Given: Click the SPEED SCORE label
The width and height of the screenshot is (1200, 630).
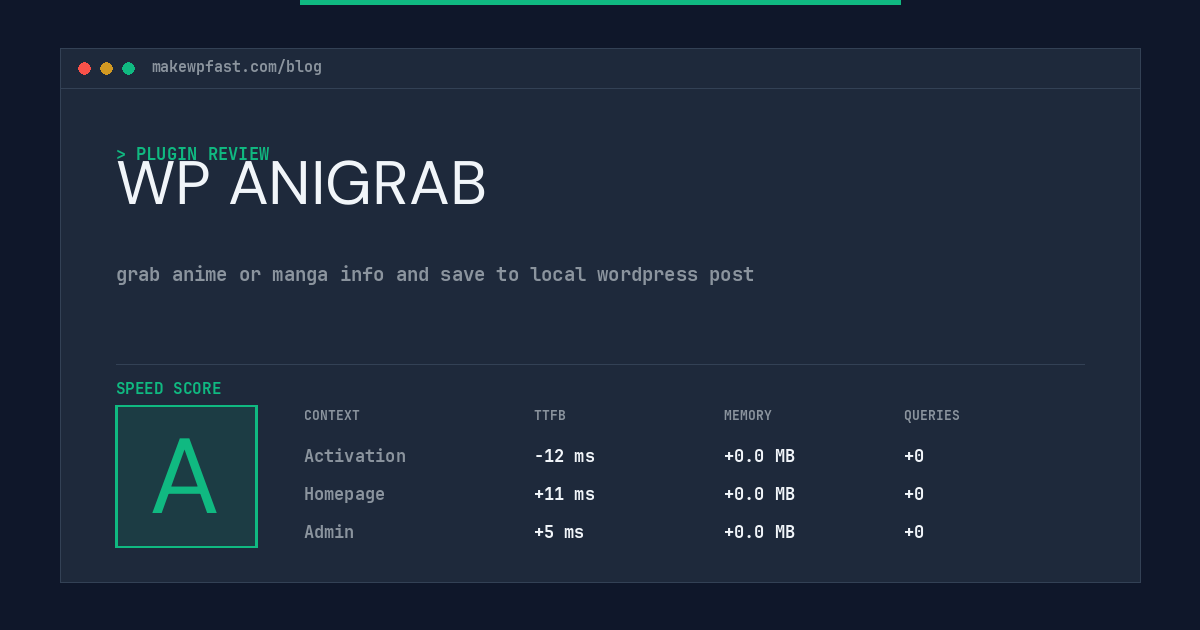Looking at the screenshot, I should point(169,389).
